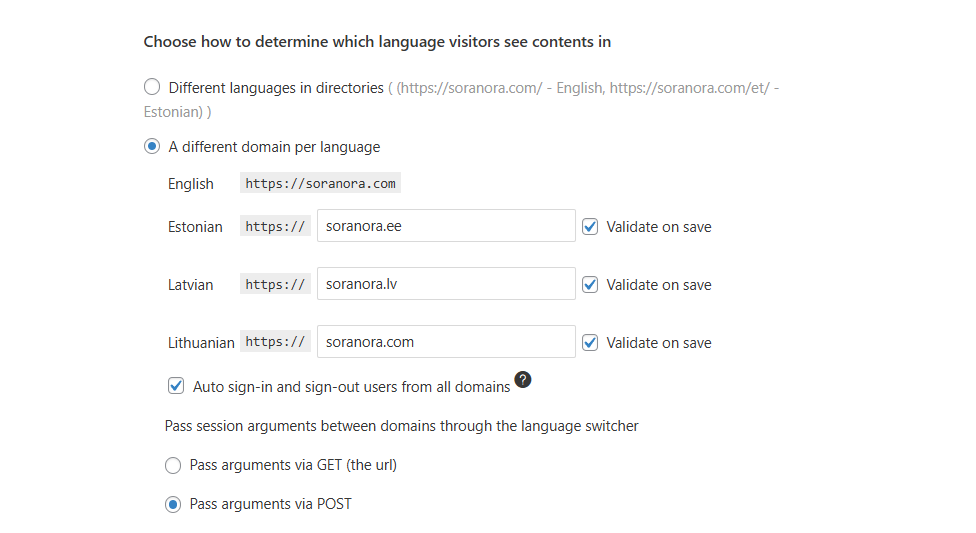Edit the Estonian domain field soranora.ee
The width and height of the screenshot is (976, 533).
(446, 225)
